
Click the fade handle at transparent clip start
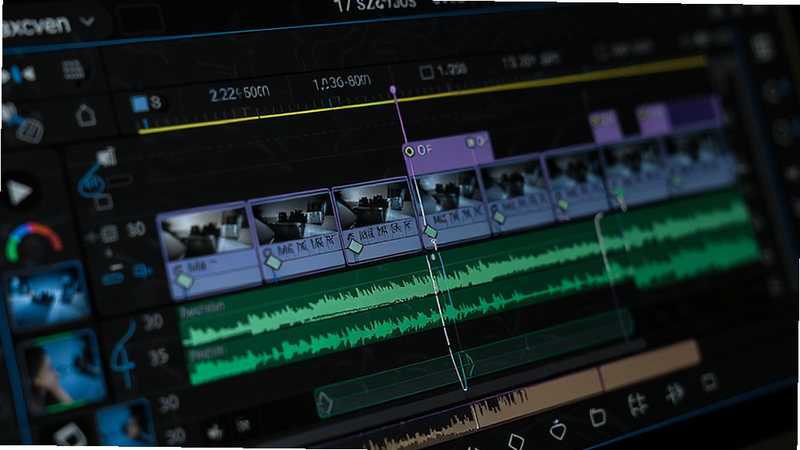324,402
